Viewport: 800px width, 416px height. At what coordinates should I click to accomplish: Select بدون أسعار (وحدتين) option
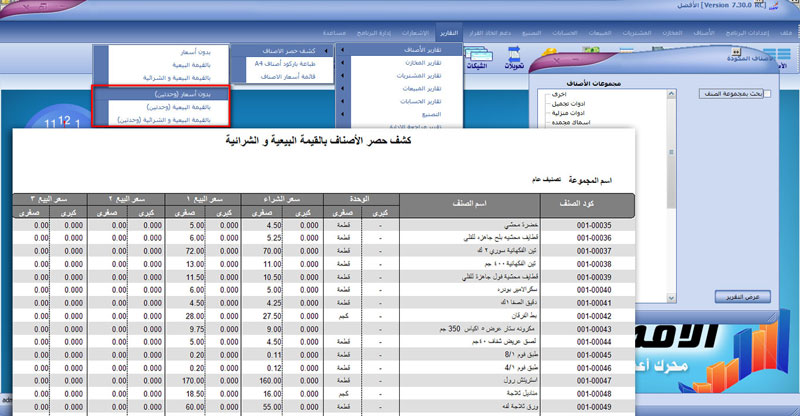[161, 94]
